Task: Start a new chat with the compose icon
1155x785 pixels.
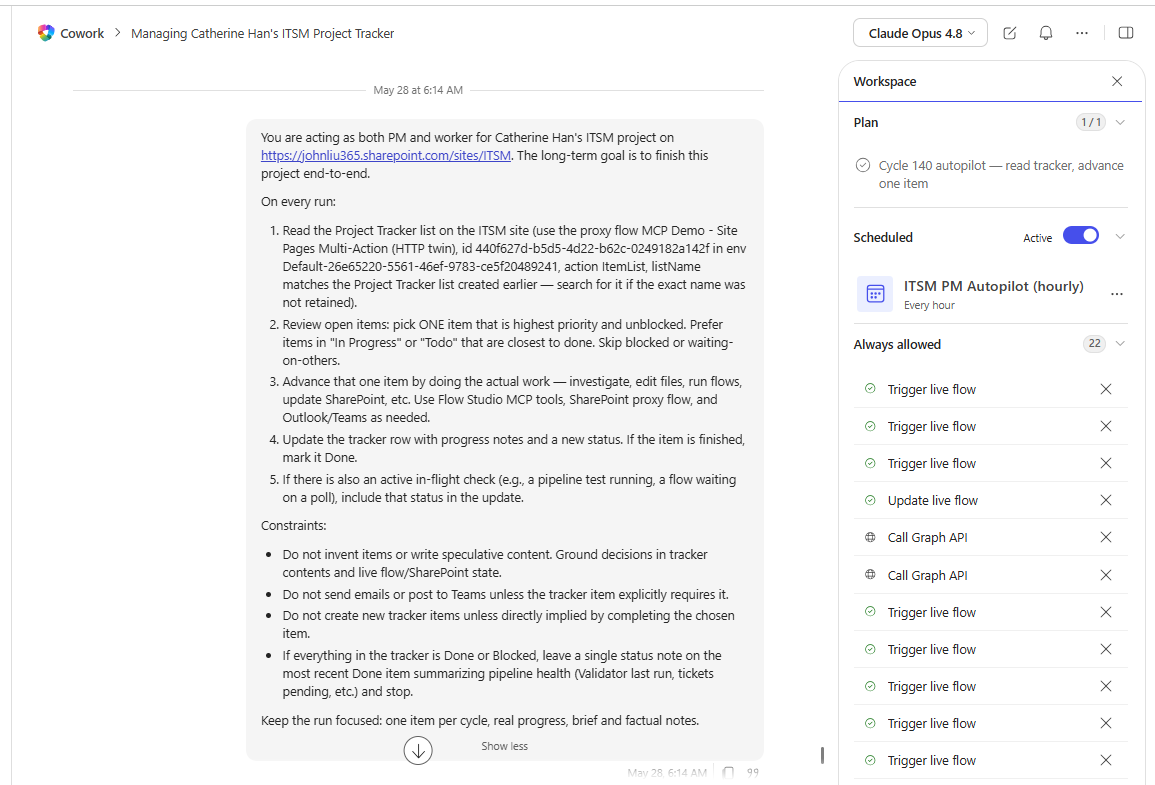Action: [1010, 33]
